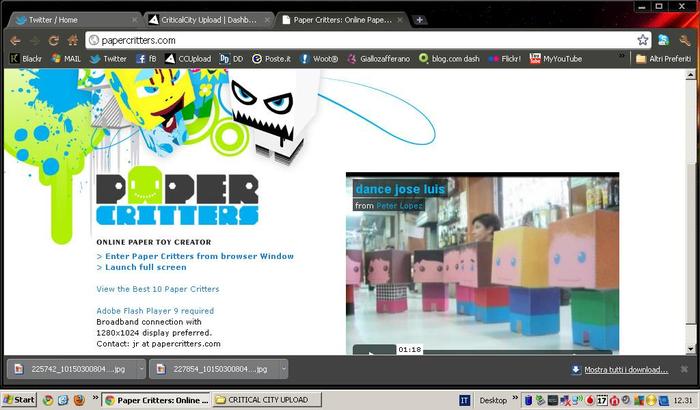Viewport: 700px width, 410px height.
Task: Open the dance jose luis video title
Action: [400, 189]
